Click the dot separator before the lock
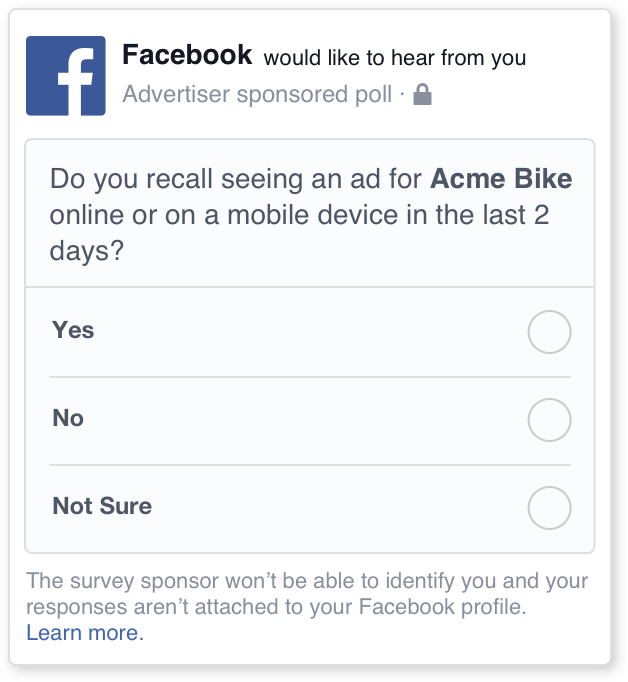The image size is (628, 682). coord(401,95)
